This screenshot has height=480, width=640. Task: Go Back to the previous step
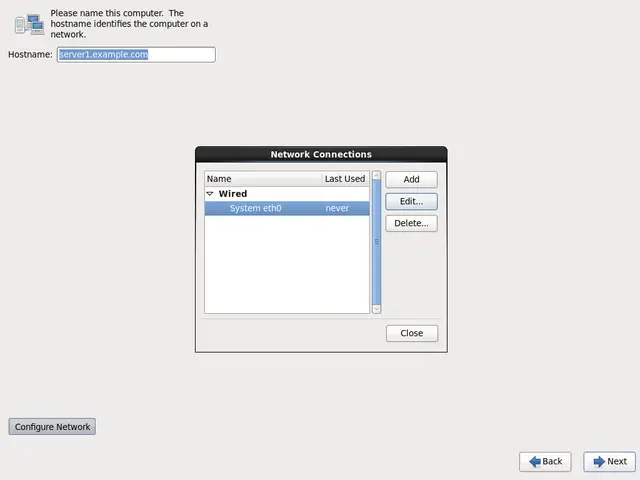[545, 462]
